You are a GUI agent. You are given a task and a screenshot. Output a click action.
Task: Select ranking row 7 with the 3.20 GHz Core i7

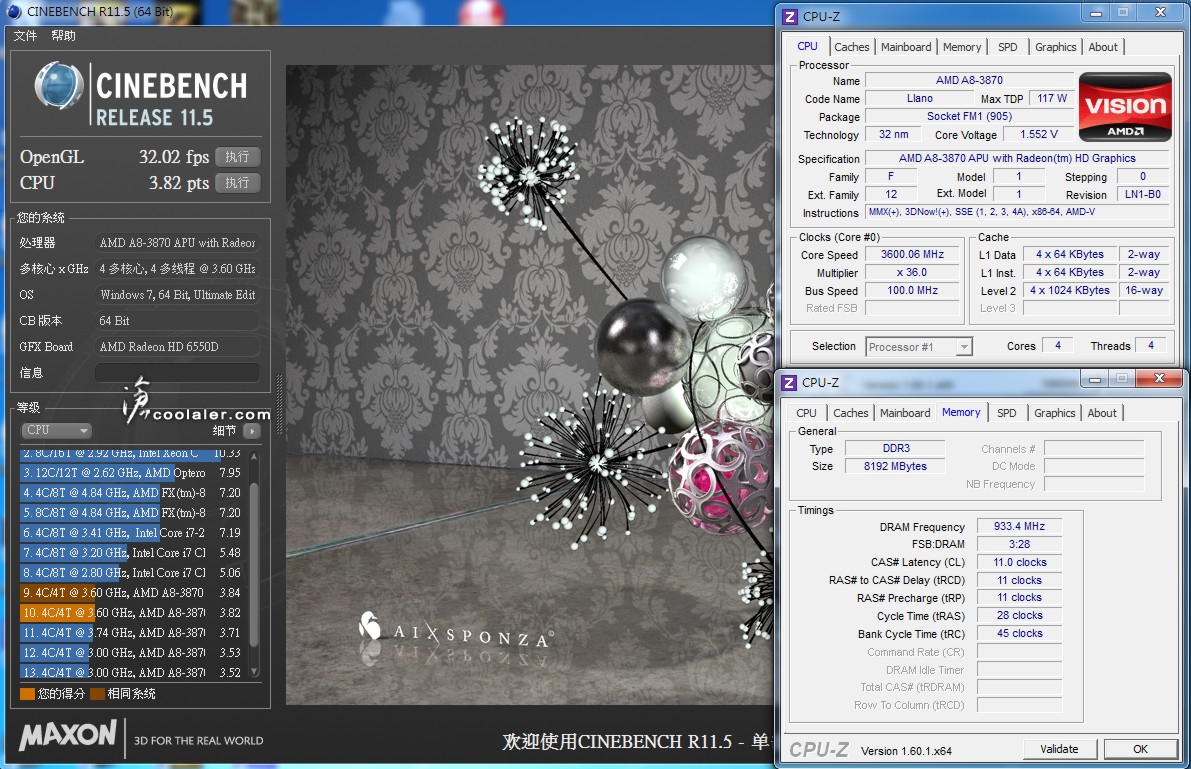(132, 552)
